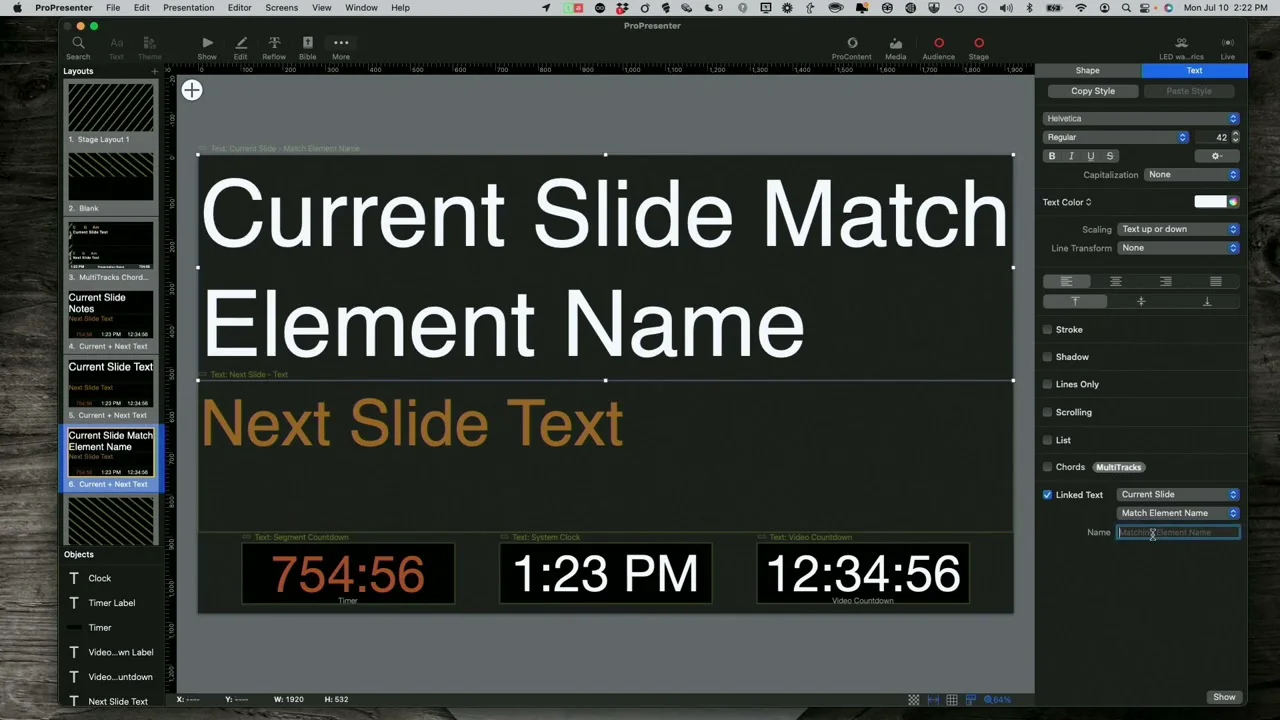Click the add-element plus icon on canvas
Image resolution: width=1280 pixels, height=720 pixels.
click(192, 91)
